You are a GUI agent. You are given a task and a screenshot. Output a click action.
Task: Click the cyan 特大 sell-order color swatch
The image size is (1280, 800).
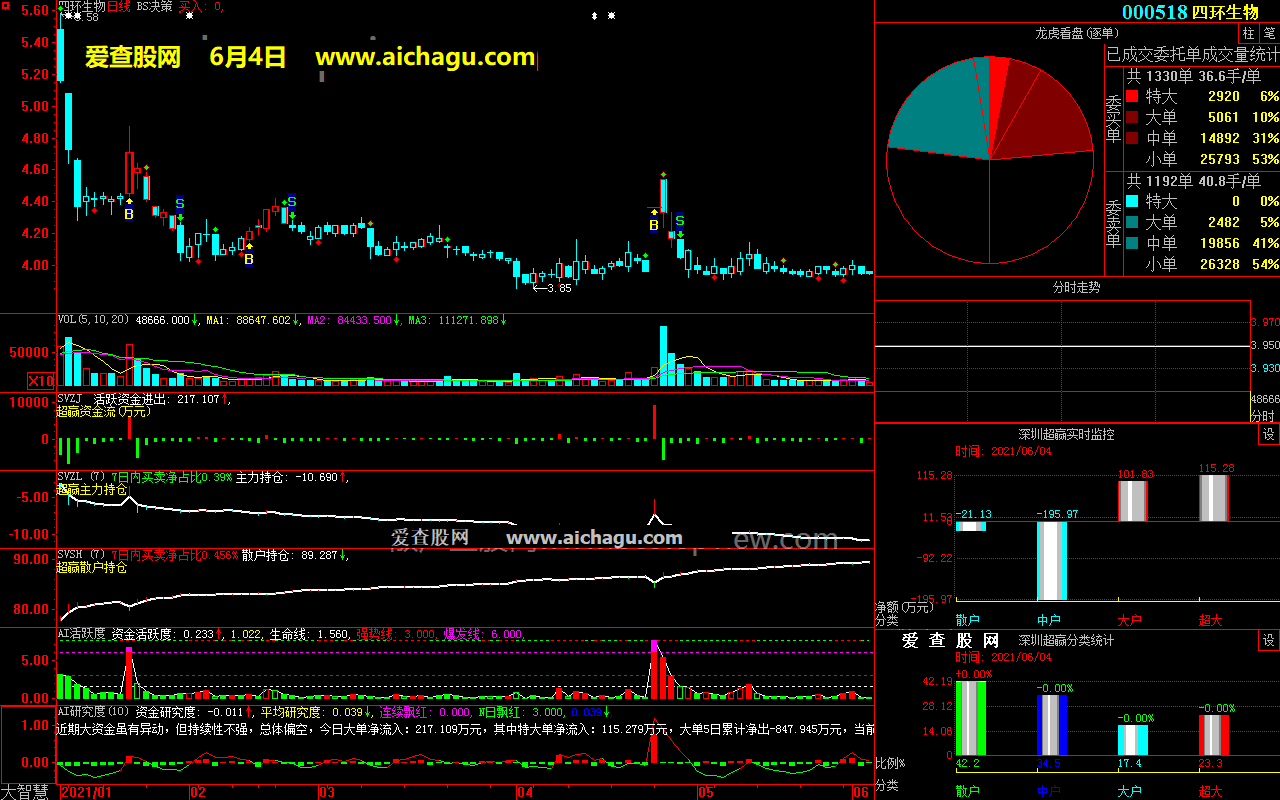point(1131,202)
